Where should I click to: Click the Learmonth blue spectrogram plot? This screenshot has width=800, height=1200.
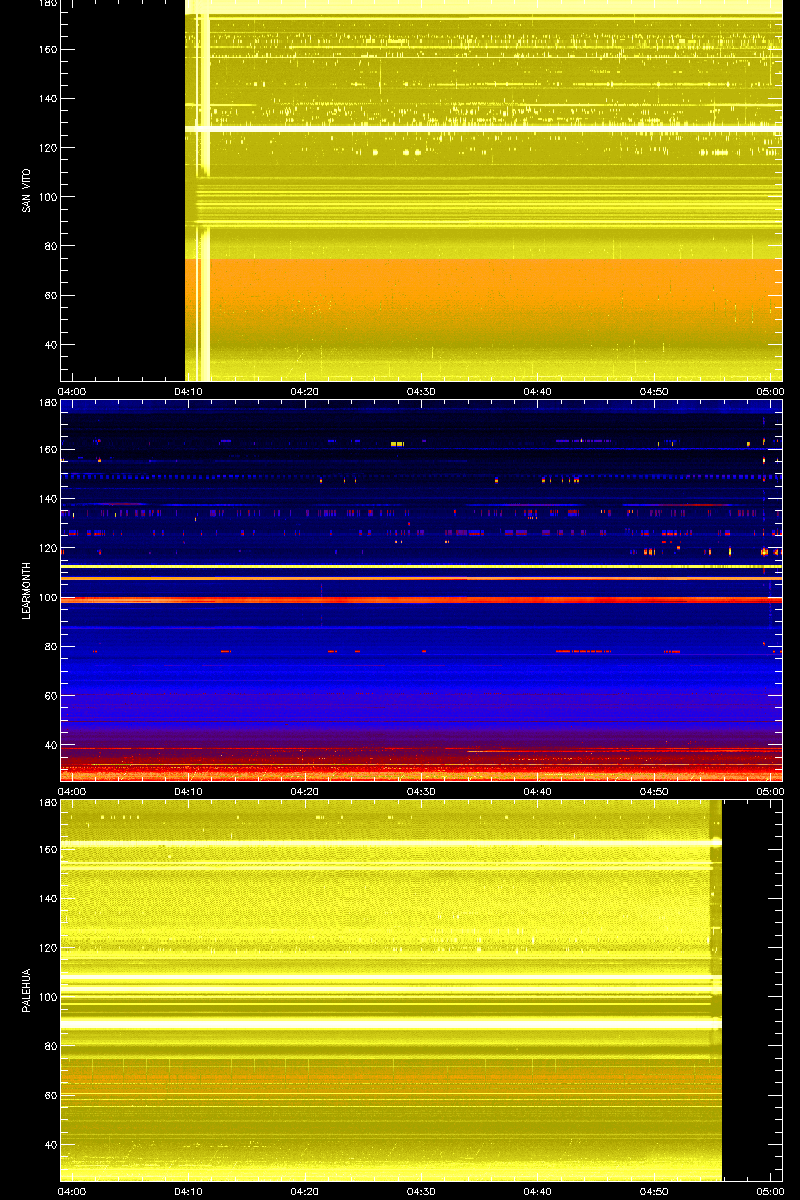421,590
